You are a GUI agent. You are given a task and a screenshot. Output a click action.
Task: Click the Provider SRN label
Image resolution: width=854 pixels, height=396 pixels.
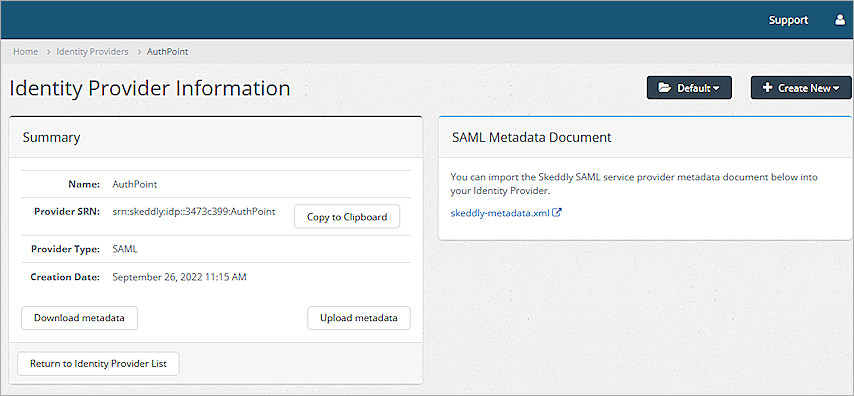(67, 211)
